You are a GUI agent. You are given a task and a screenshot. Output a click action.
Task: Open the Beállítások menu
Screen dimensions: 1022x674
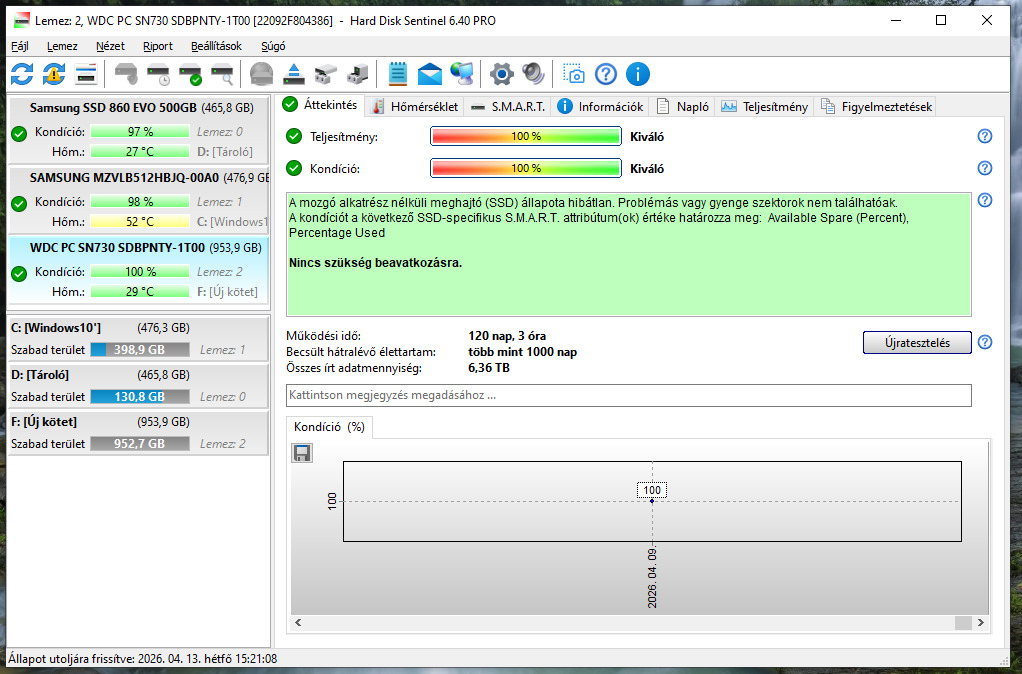216,46
